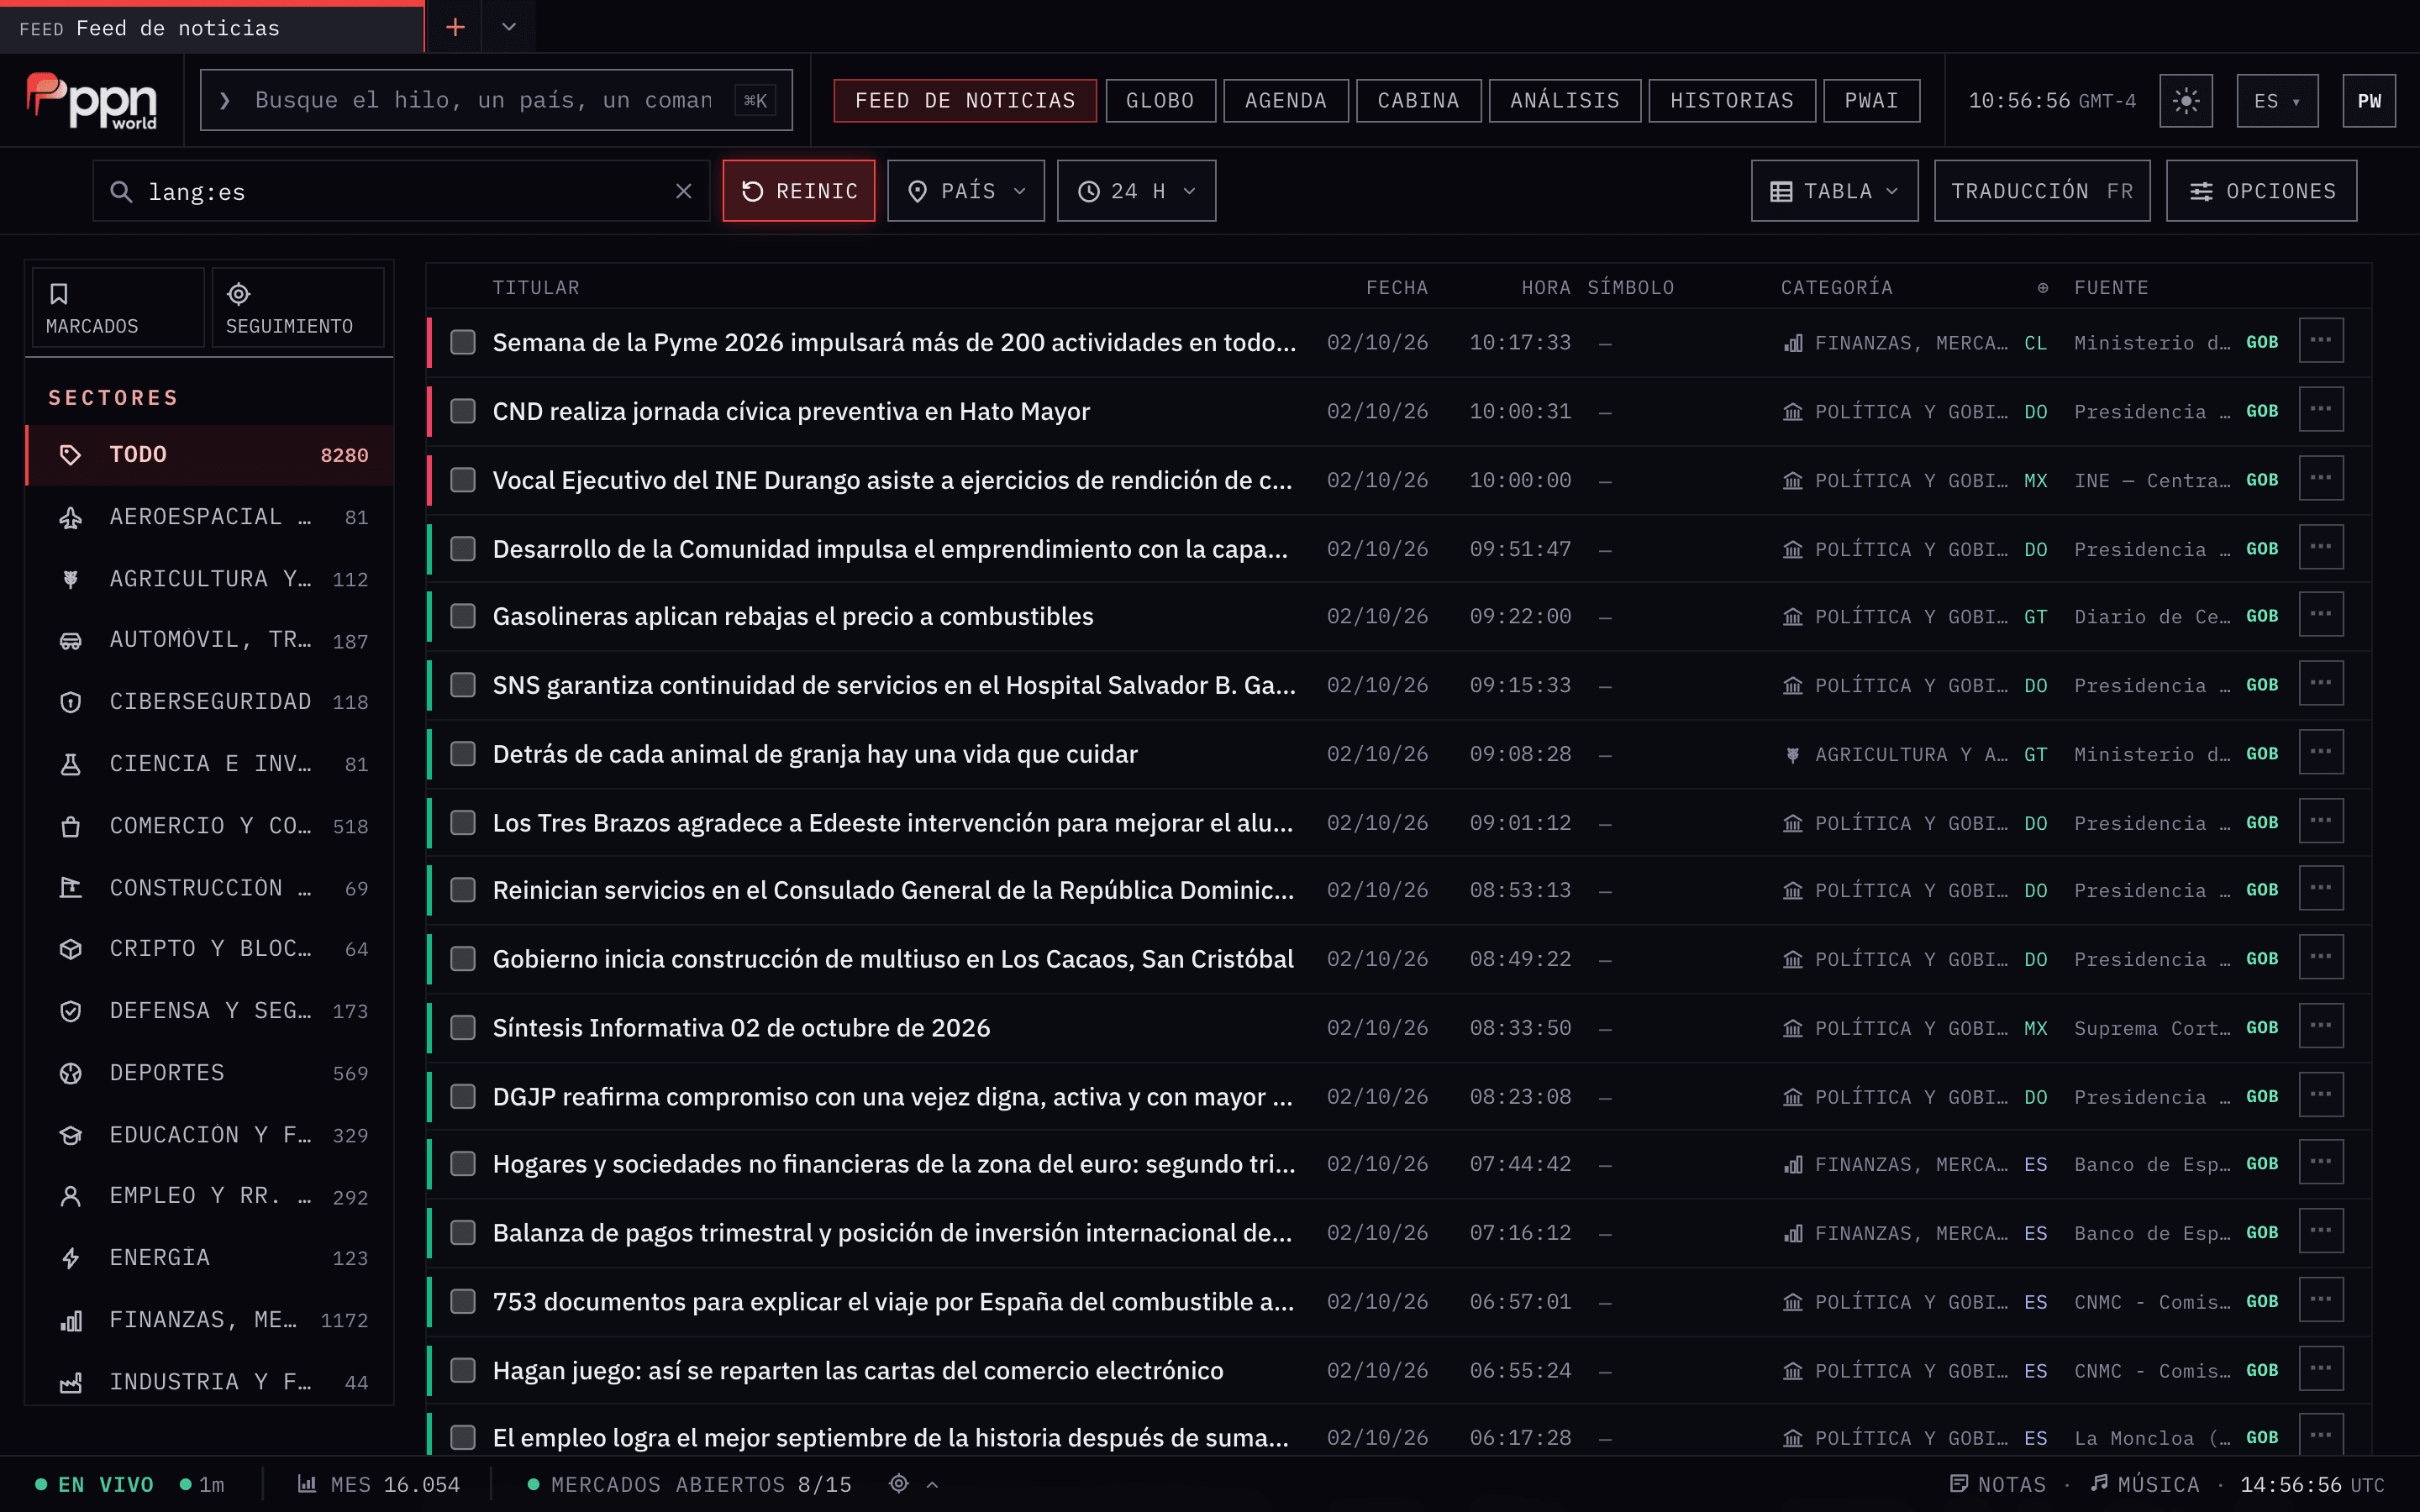Viewport: 2420px width, 1512px height.
Task: Select the Feed de noticias nav button
Action: pyautogui.click(x=965, y=101)
